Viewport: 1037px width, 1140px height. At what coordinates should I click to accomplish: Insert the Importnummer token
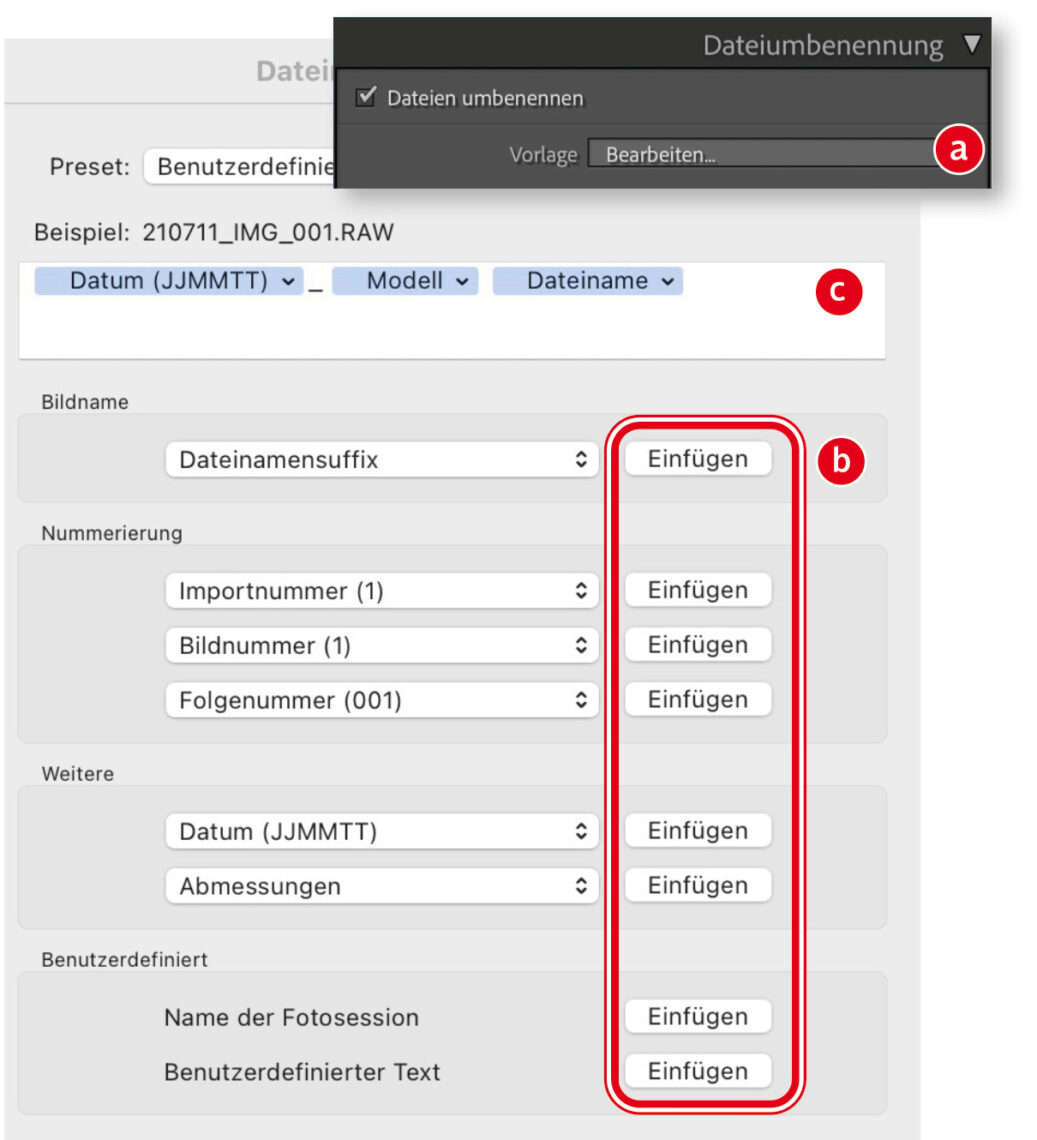(698, 590)
